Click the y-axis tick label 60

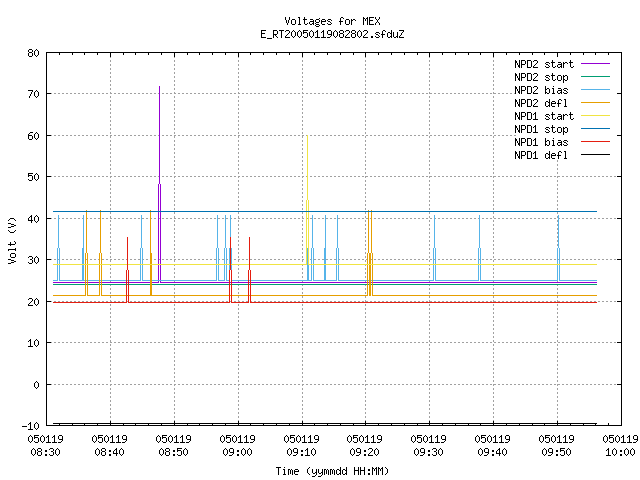pyautogui.click(x=33, y=136)
